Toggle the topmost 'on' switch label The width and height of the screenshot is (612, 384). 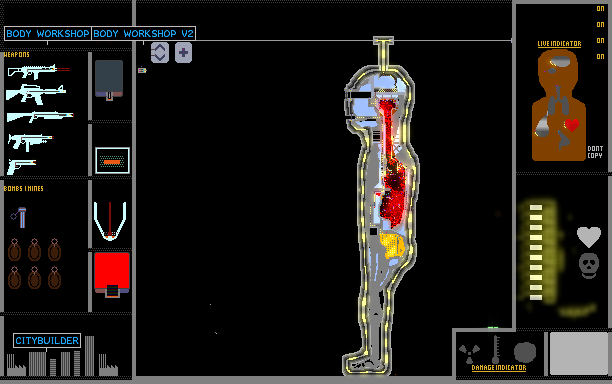pyautogui.click(x=600, y=9)
